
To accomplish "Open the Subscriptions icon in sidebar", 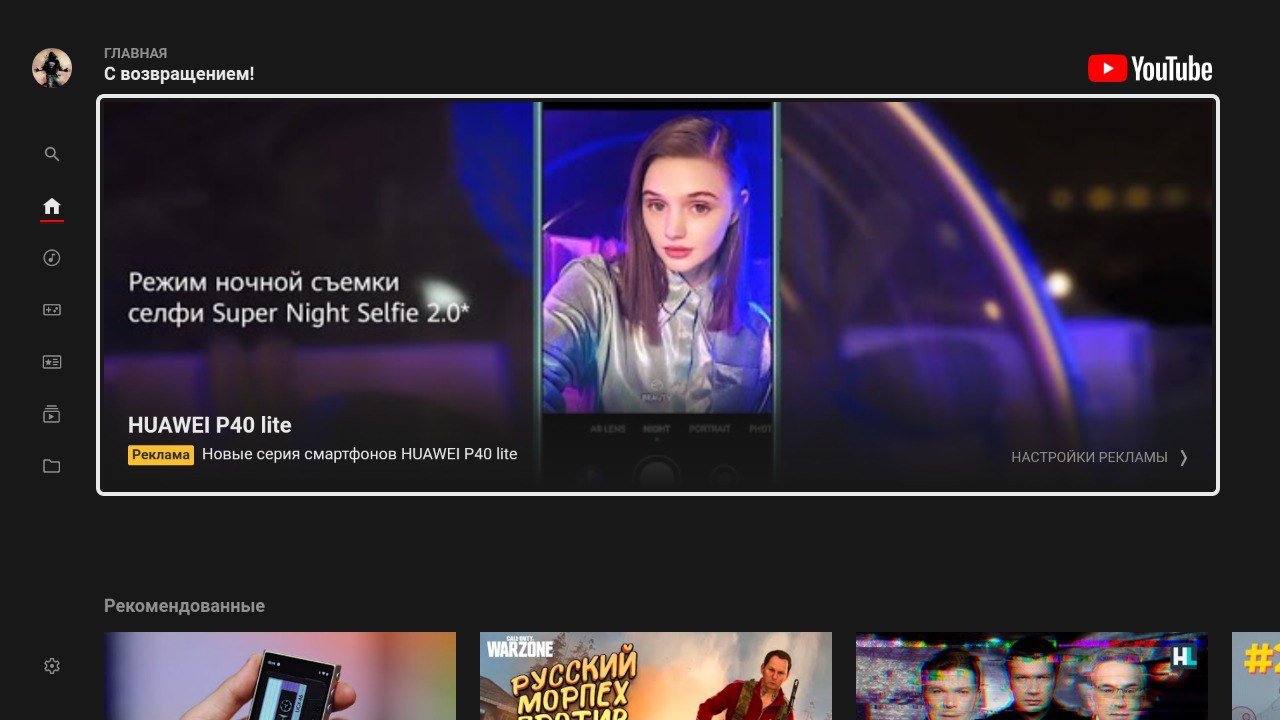I will [52, 414].
